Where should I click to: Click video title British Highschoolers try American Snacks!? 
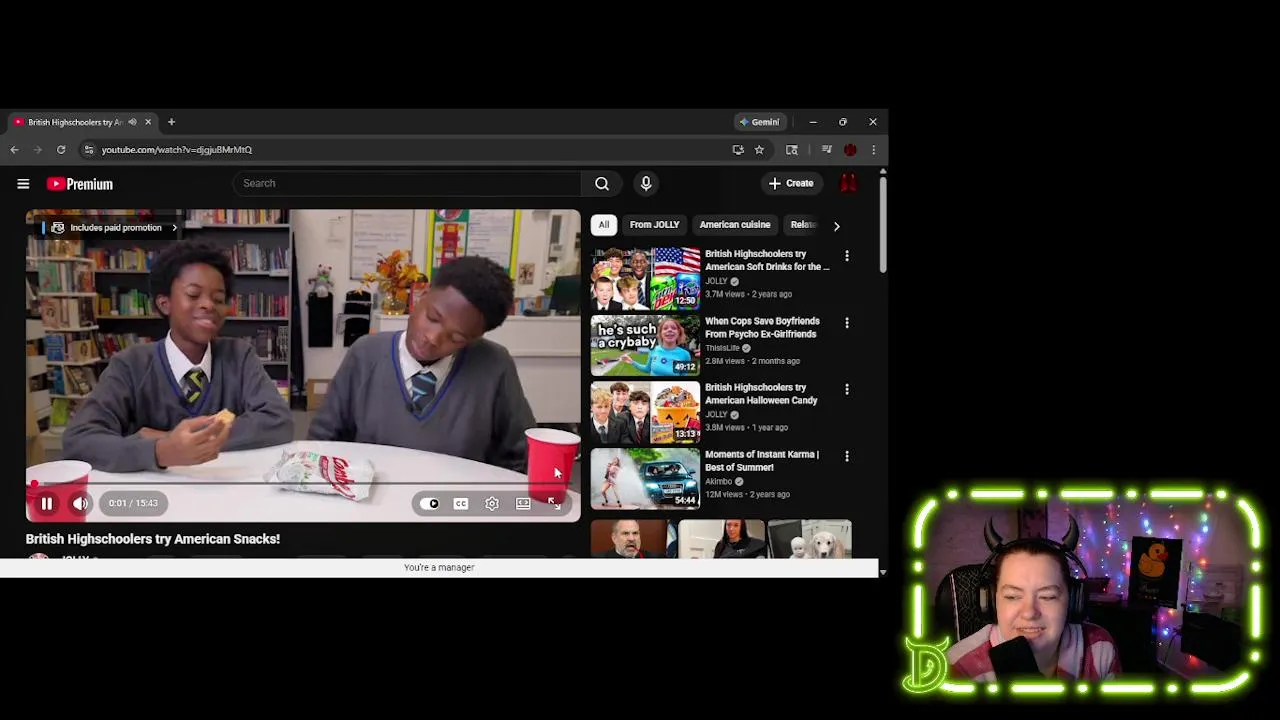coord(153,539)
